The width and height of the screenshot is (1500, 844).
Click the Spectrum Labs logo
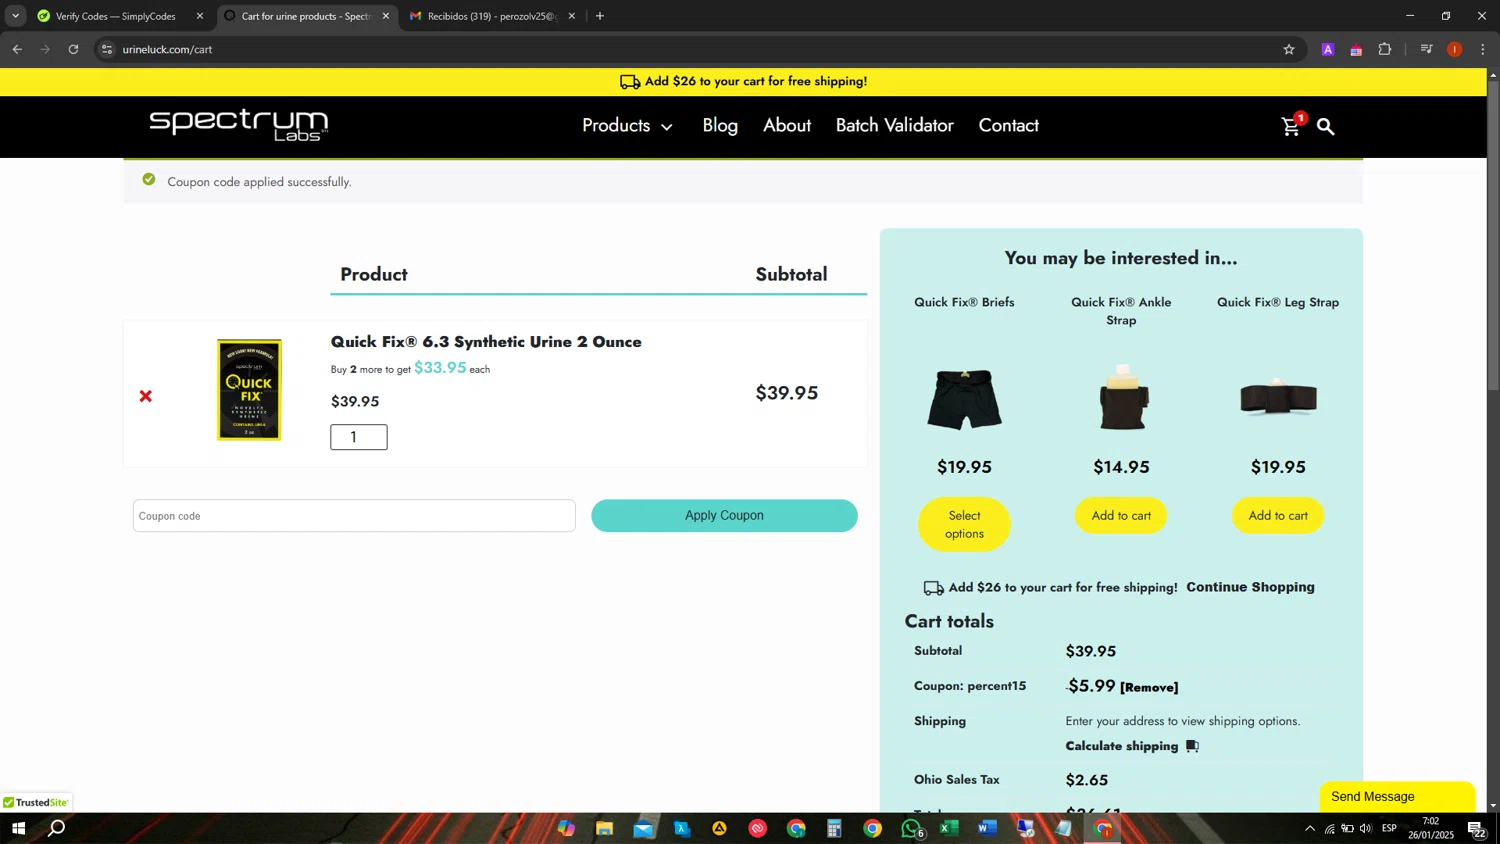(x=239, y=125)
